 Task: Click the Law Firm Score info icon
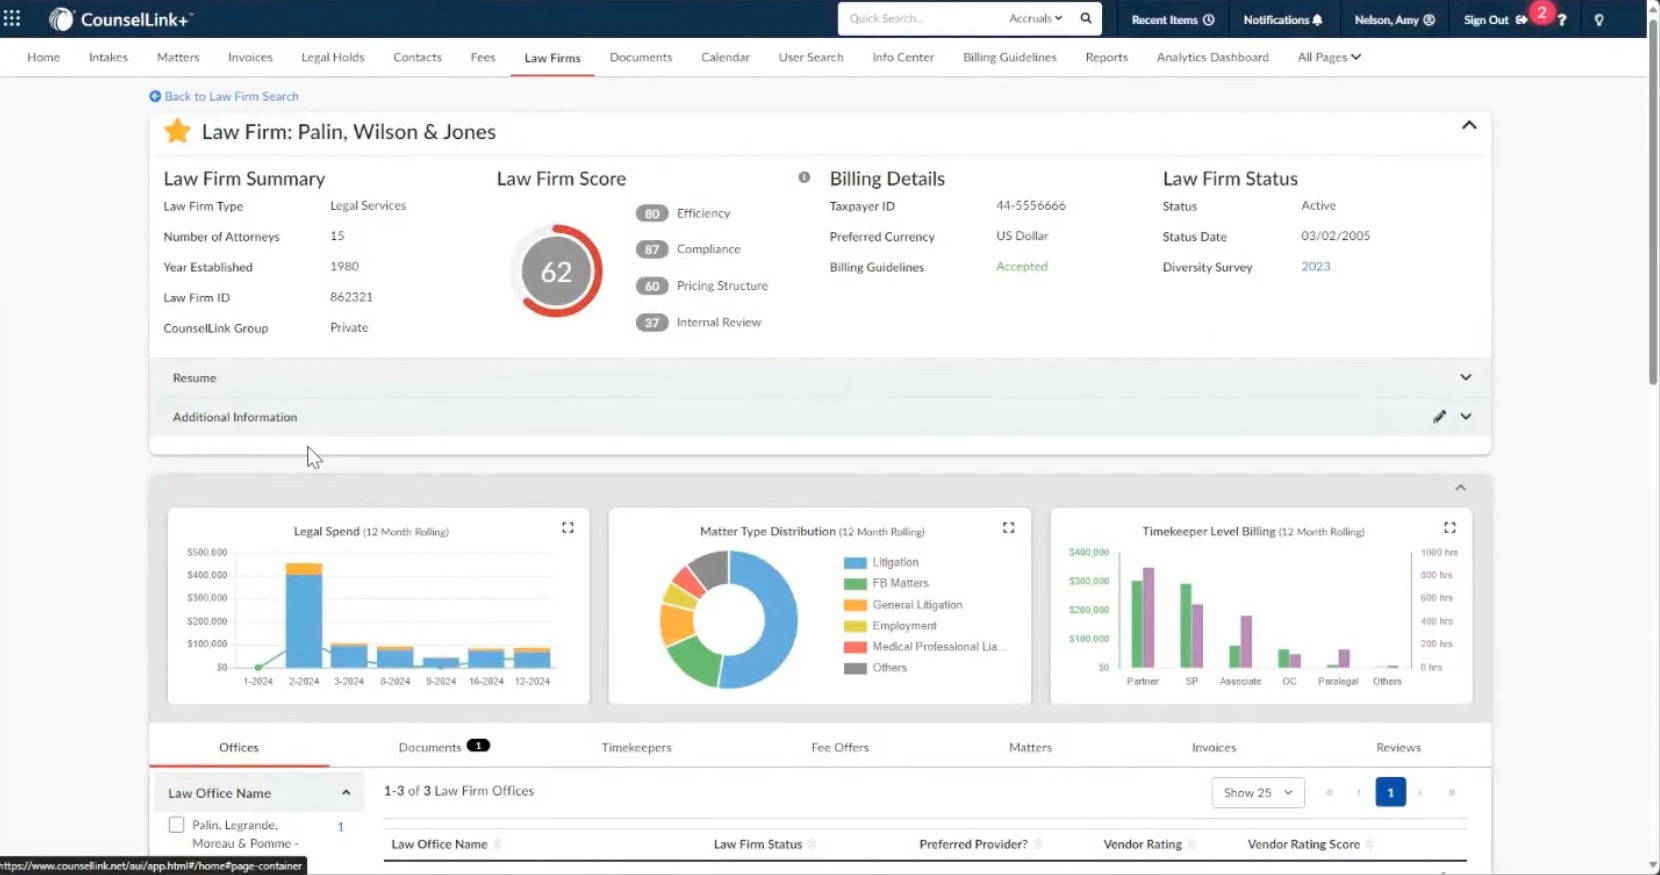tap(804, 177)
